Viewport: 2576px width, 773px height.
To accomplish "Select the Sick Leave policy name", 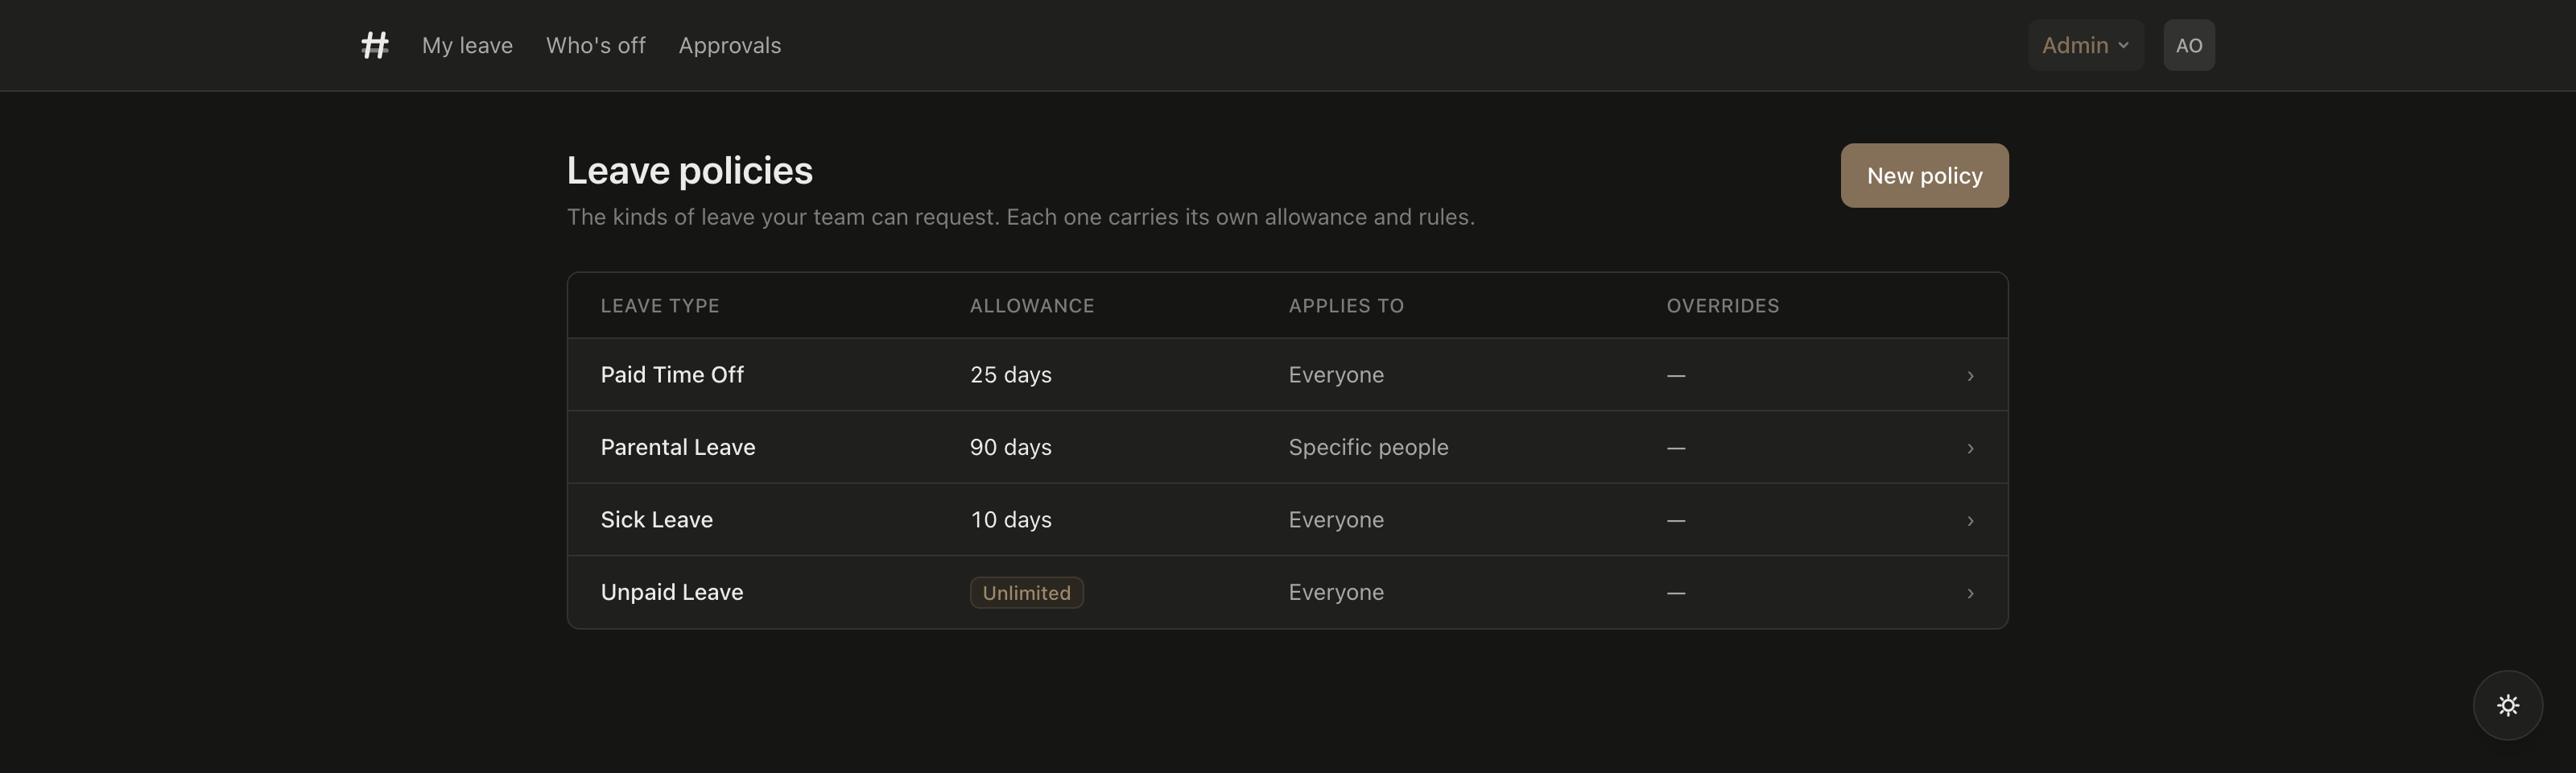I will (656, 520).
